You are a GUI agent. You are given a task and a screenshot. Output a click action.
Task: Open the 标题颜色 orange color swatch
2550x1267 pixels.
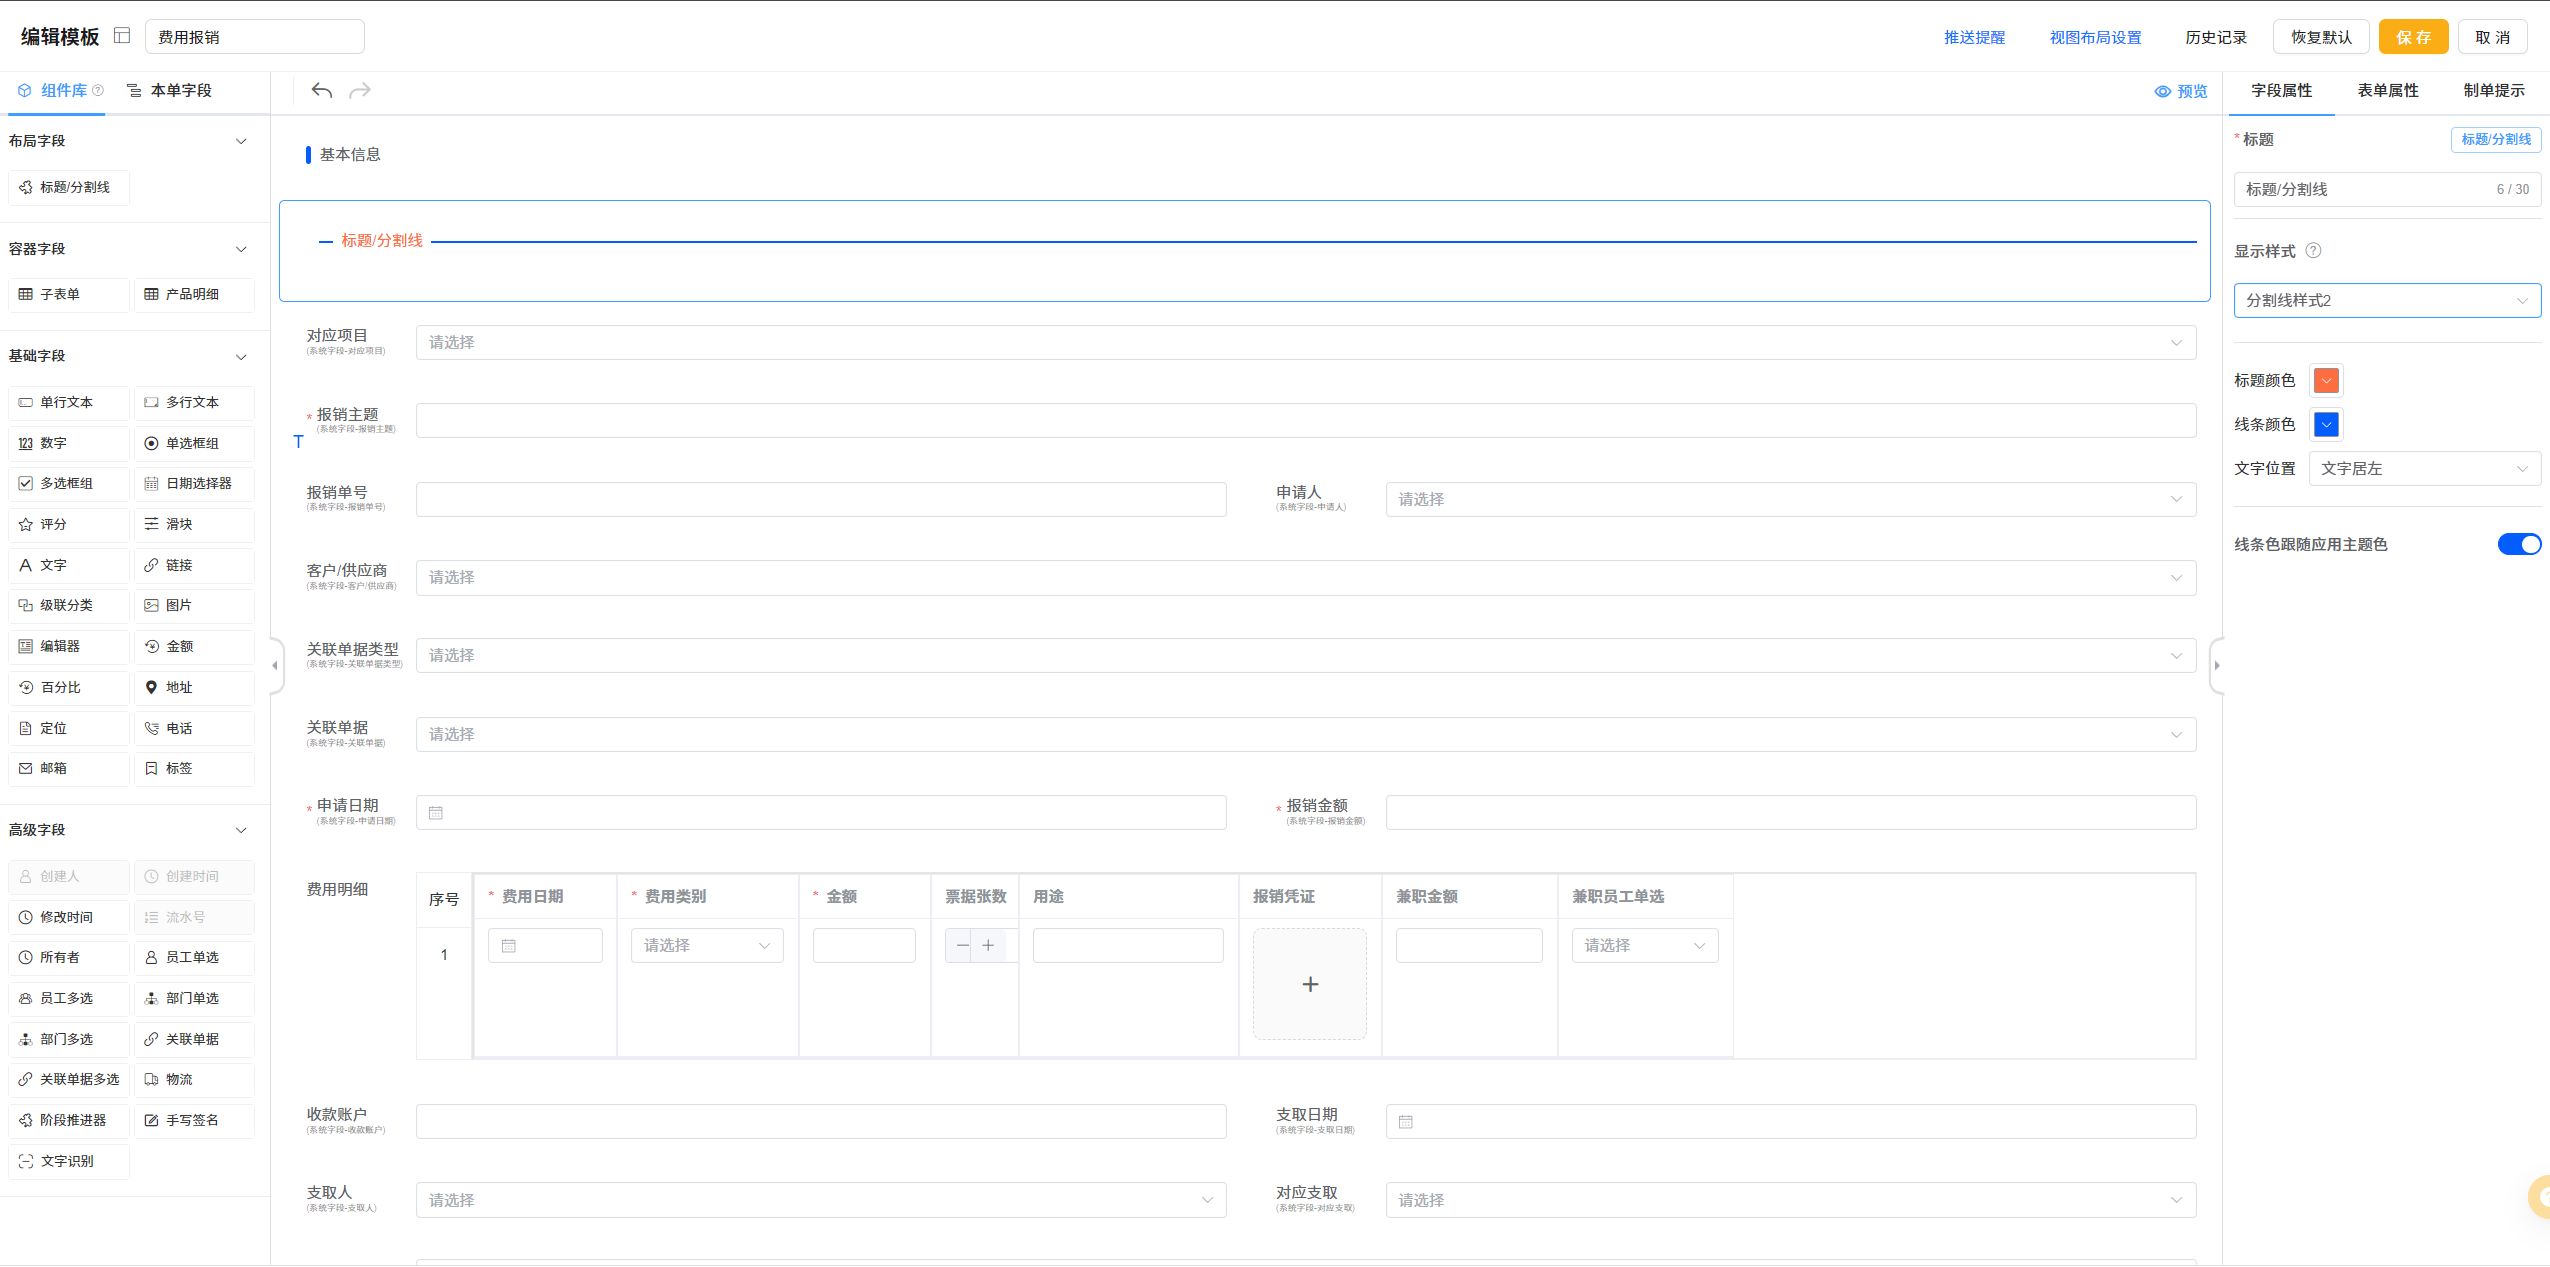(x=2326, y=381)
